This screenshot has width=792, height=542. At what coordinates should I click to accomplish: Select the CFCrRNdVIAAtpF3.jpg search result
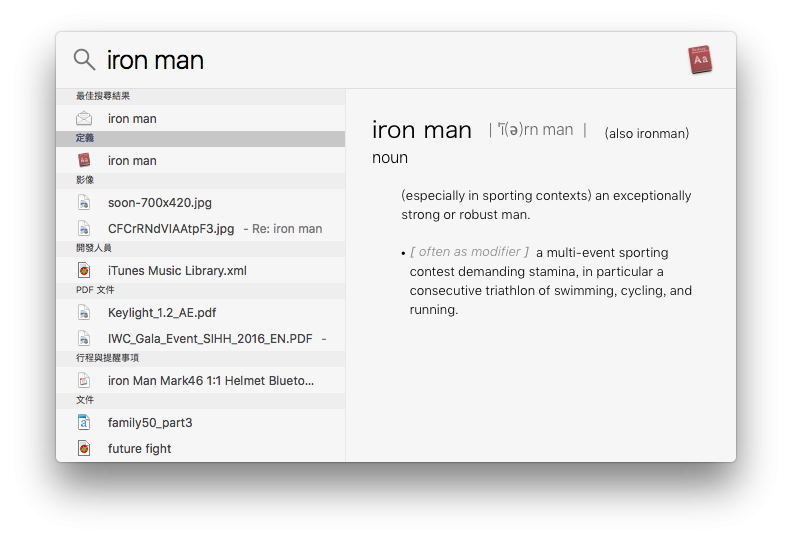(x=170, y=229)
